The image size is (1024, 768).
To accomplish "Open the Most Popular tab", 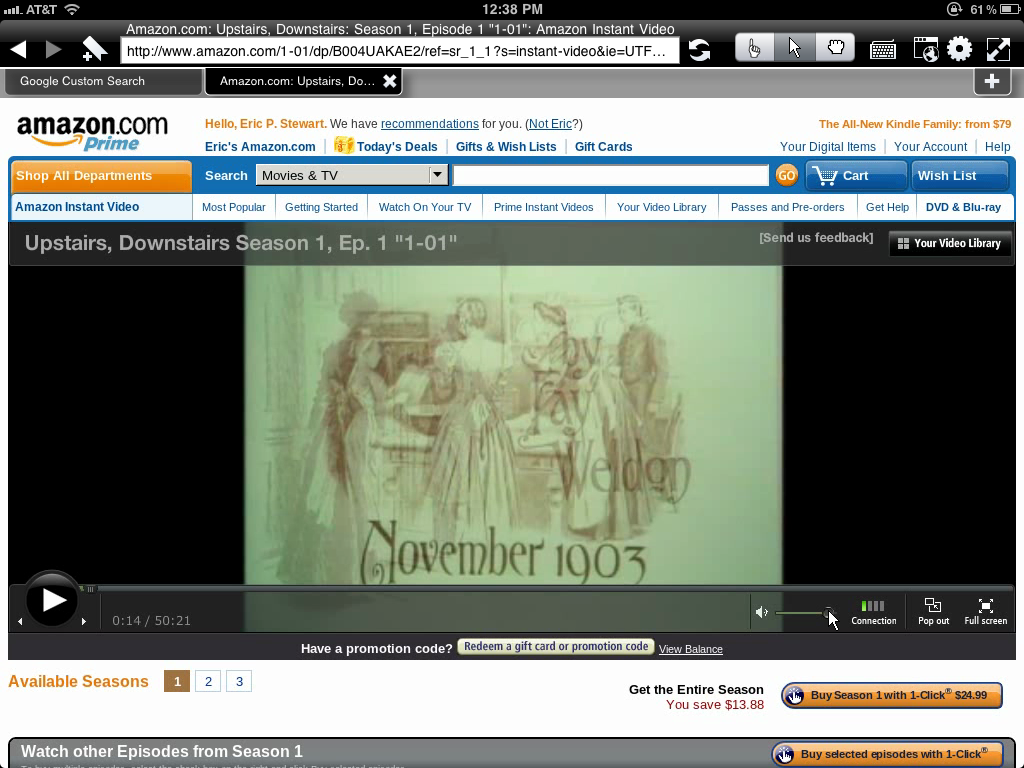I will (233, 207).
